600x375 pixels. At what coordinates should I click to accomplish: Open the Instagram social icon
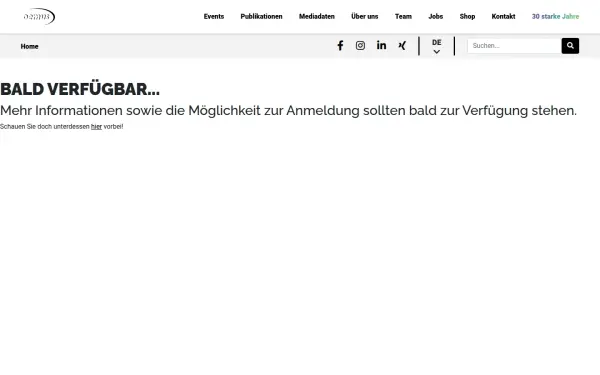[360, 46]
